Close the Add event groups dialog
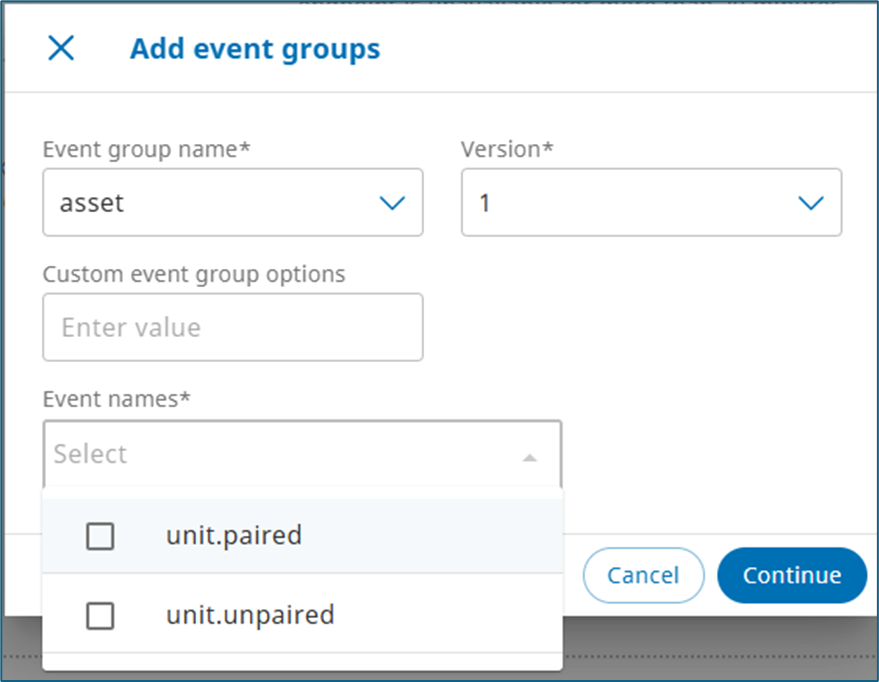The width and height of the screenshot is (879, 682). [61, 48]
